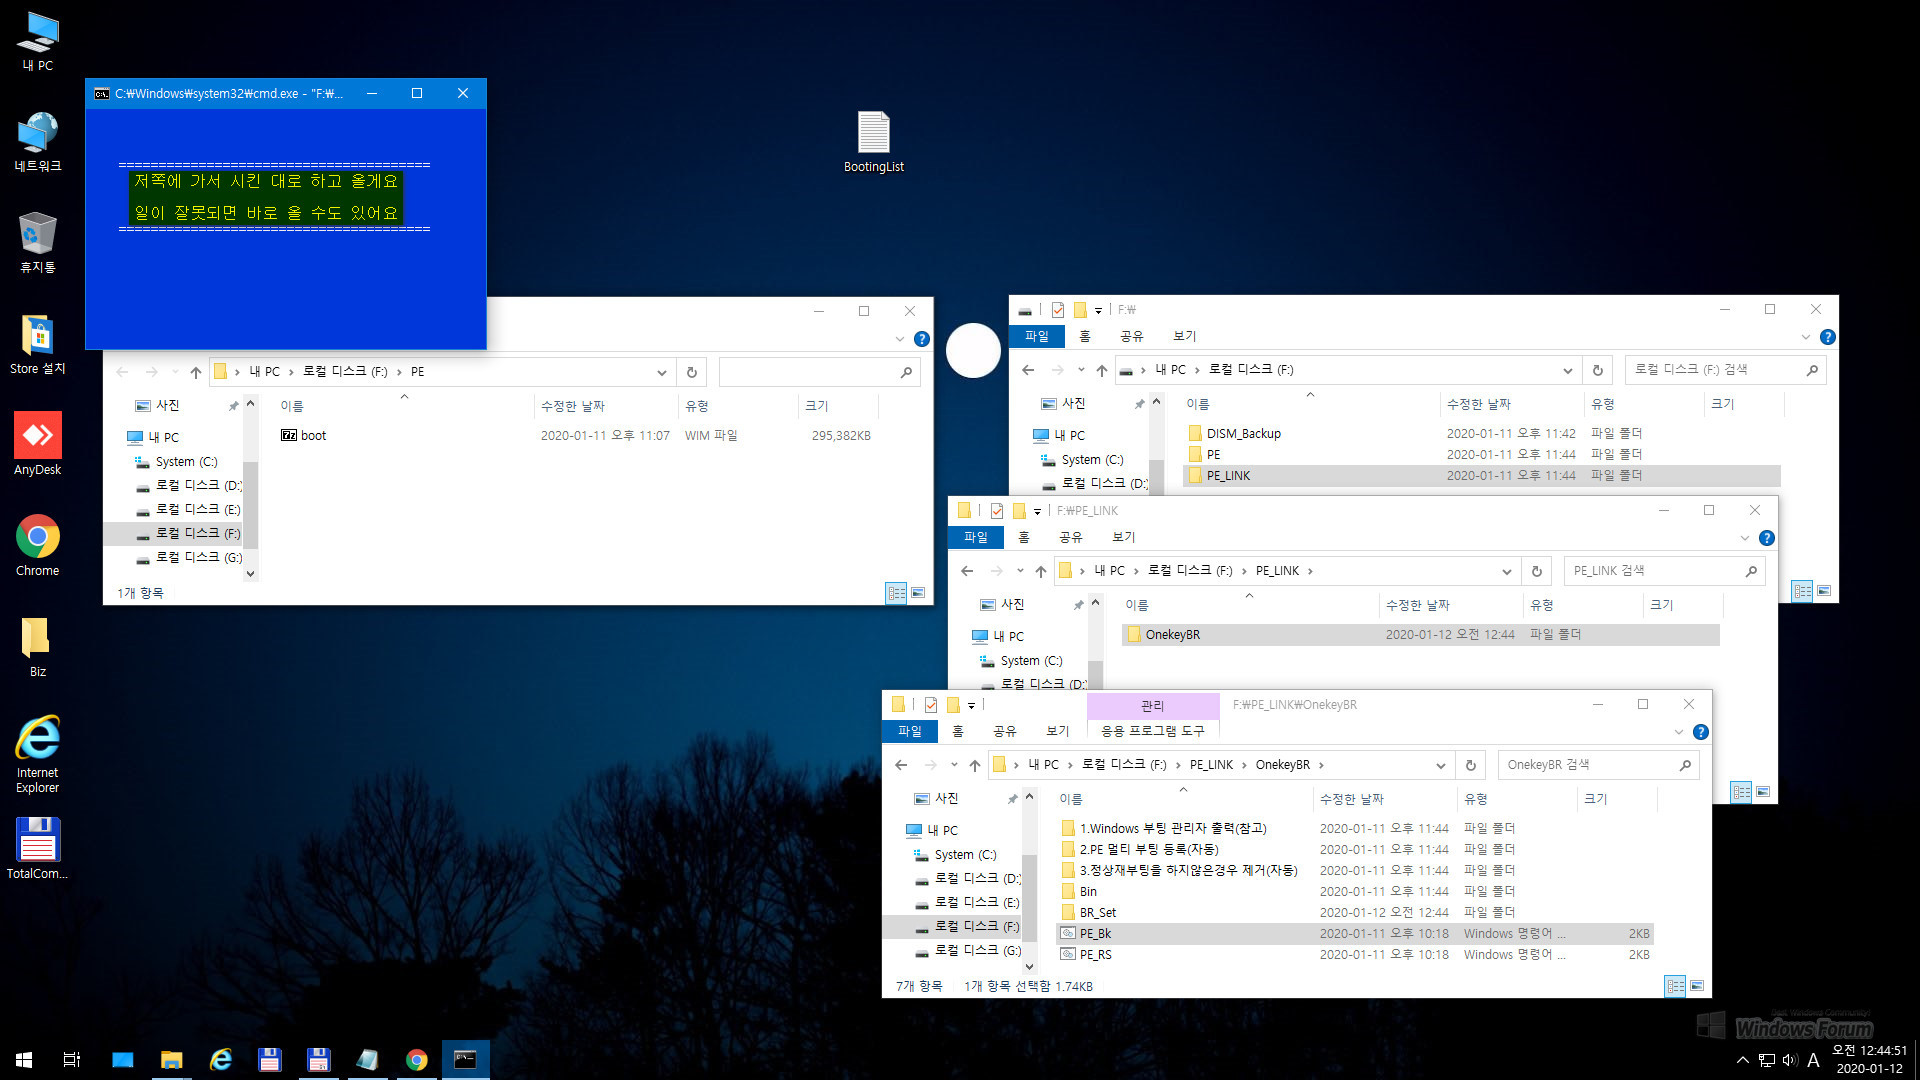Open Internet Explorer from the taskbar

[x=221, y=1060]
